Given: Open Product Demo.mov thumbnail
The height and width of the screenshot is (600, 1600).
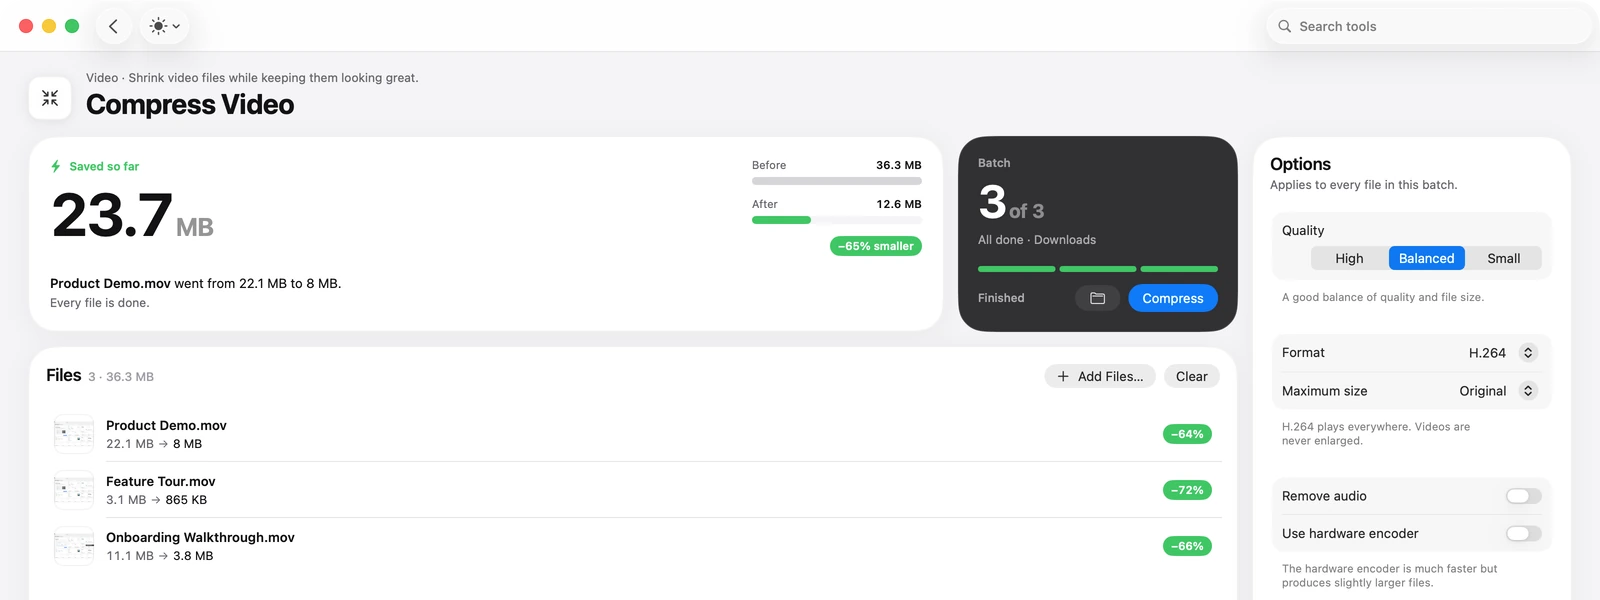Looking at the screenshot, I should [74, 434].
